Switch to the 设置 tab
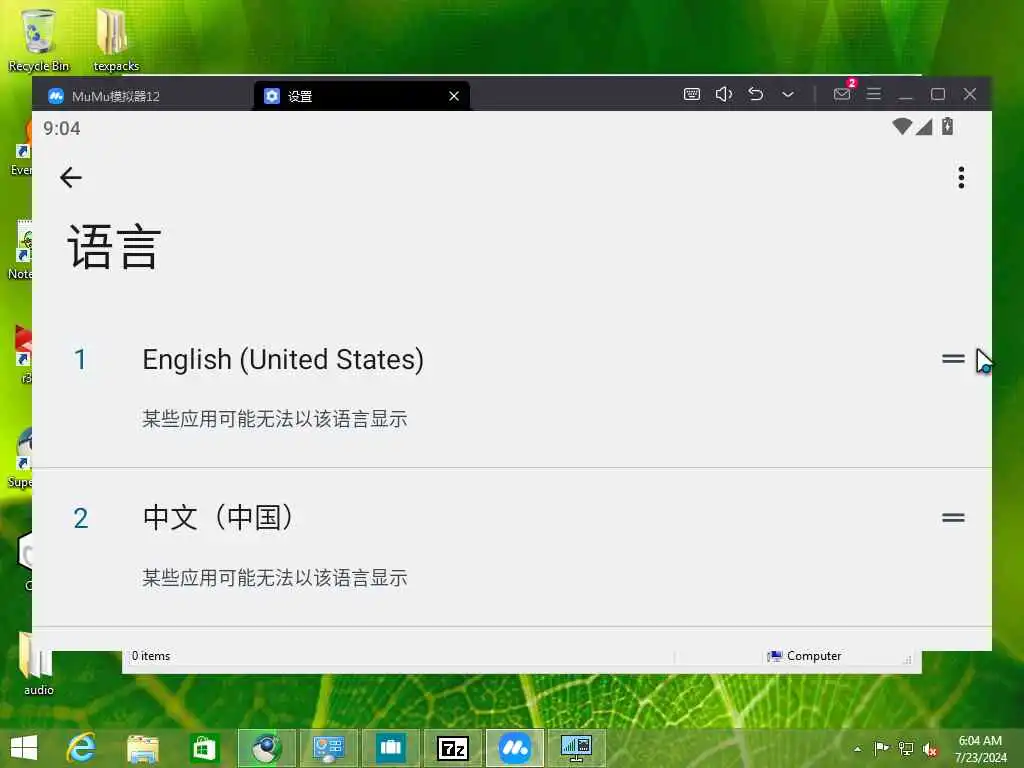The width and height of the screenshot is (1024, 768). 360,96
